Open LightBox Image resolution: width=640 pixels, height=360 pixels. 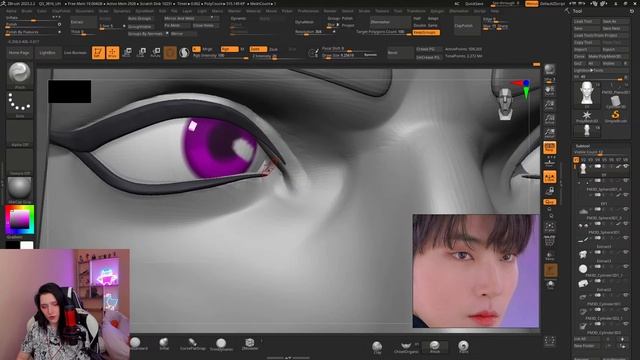coord(47,53)
